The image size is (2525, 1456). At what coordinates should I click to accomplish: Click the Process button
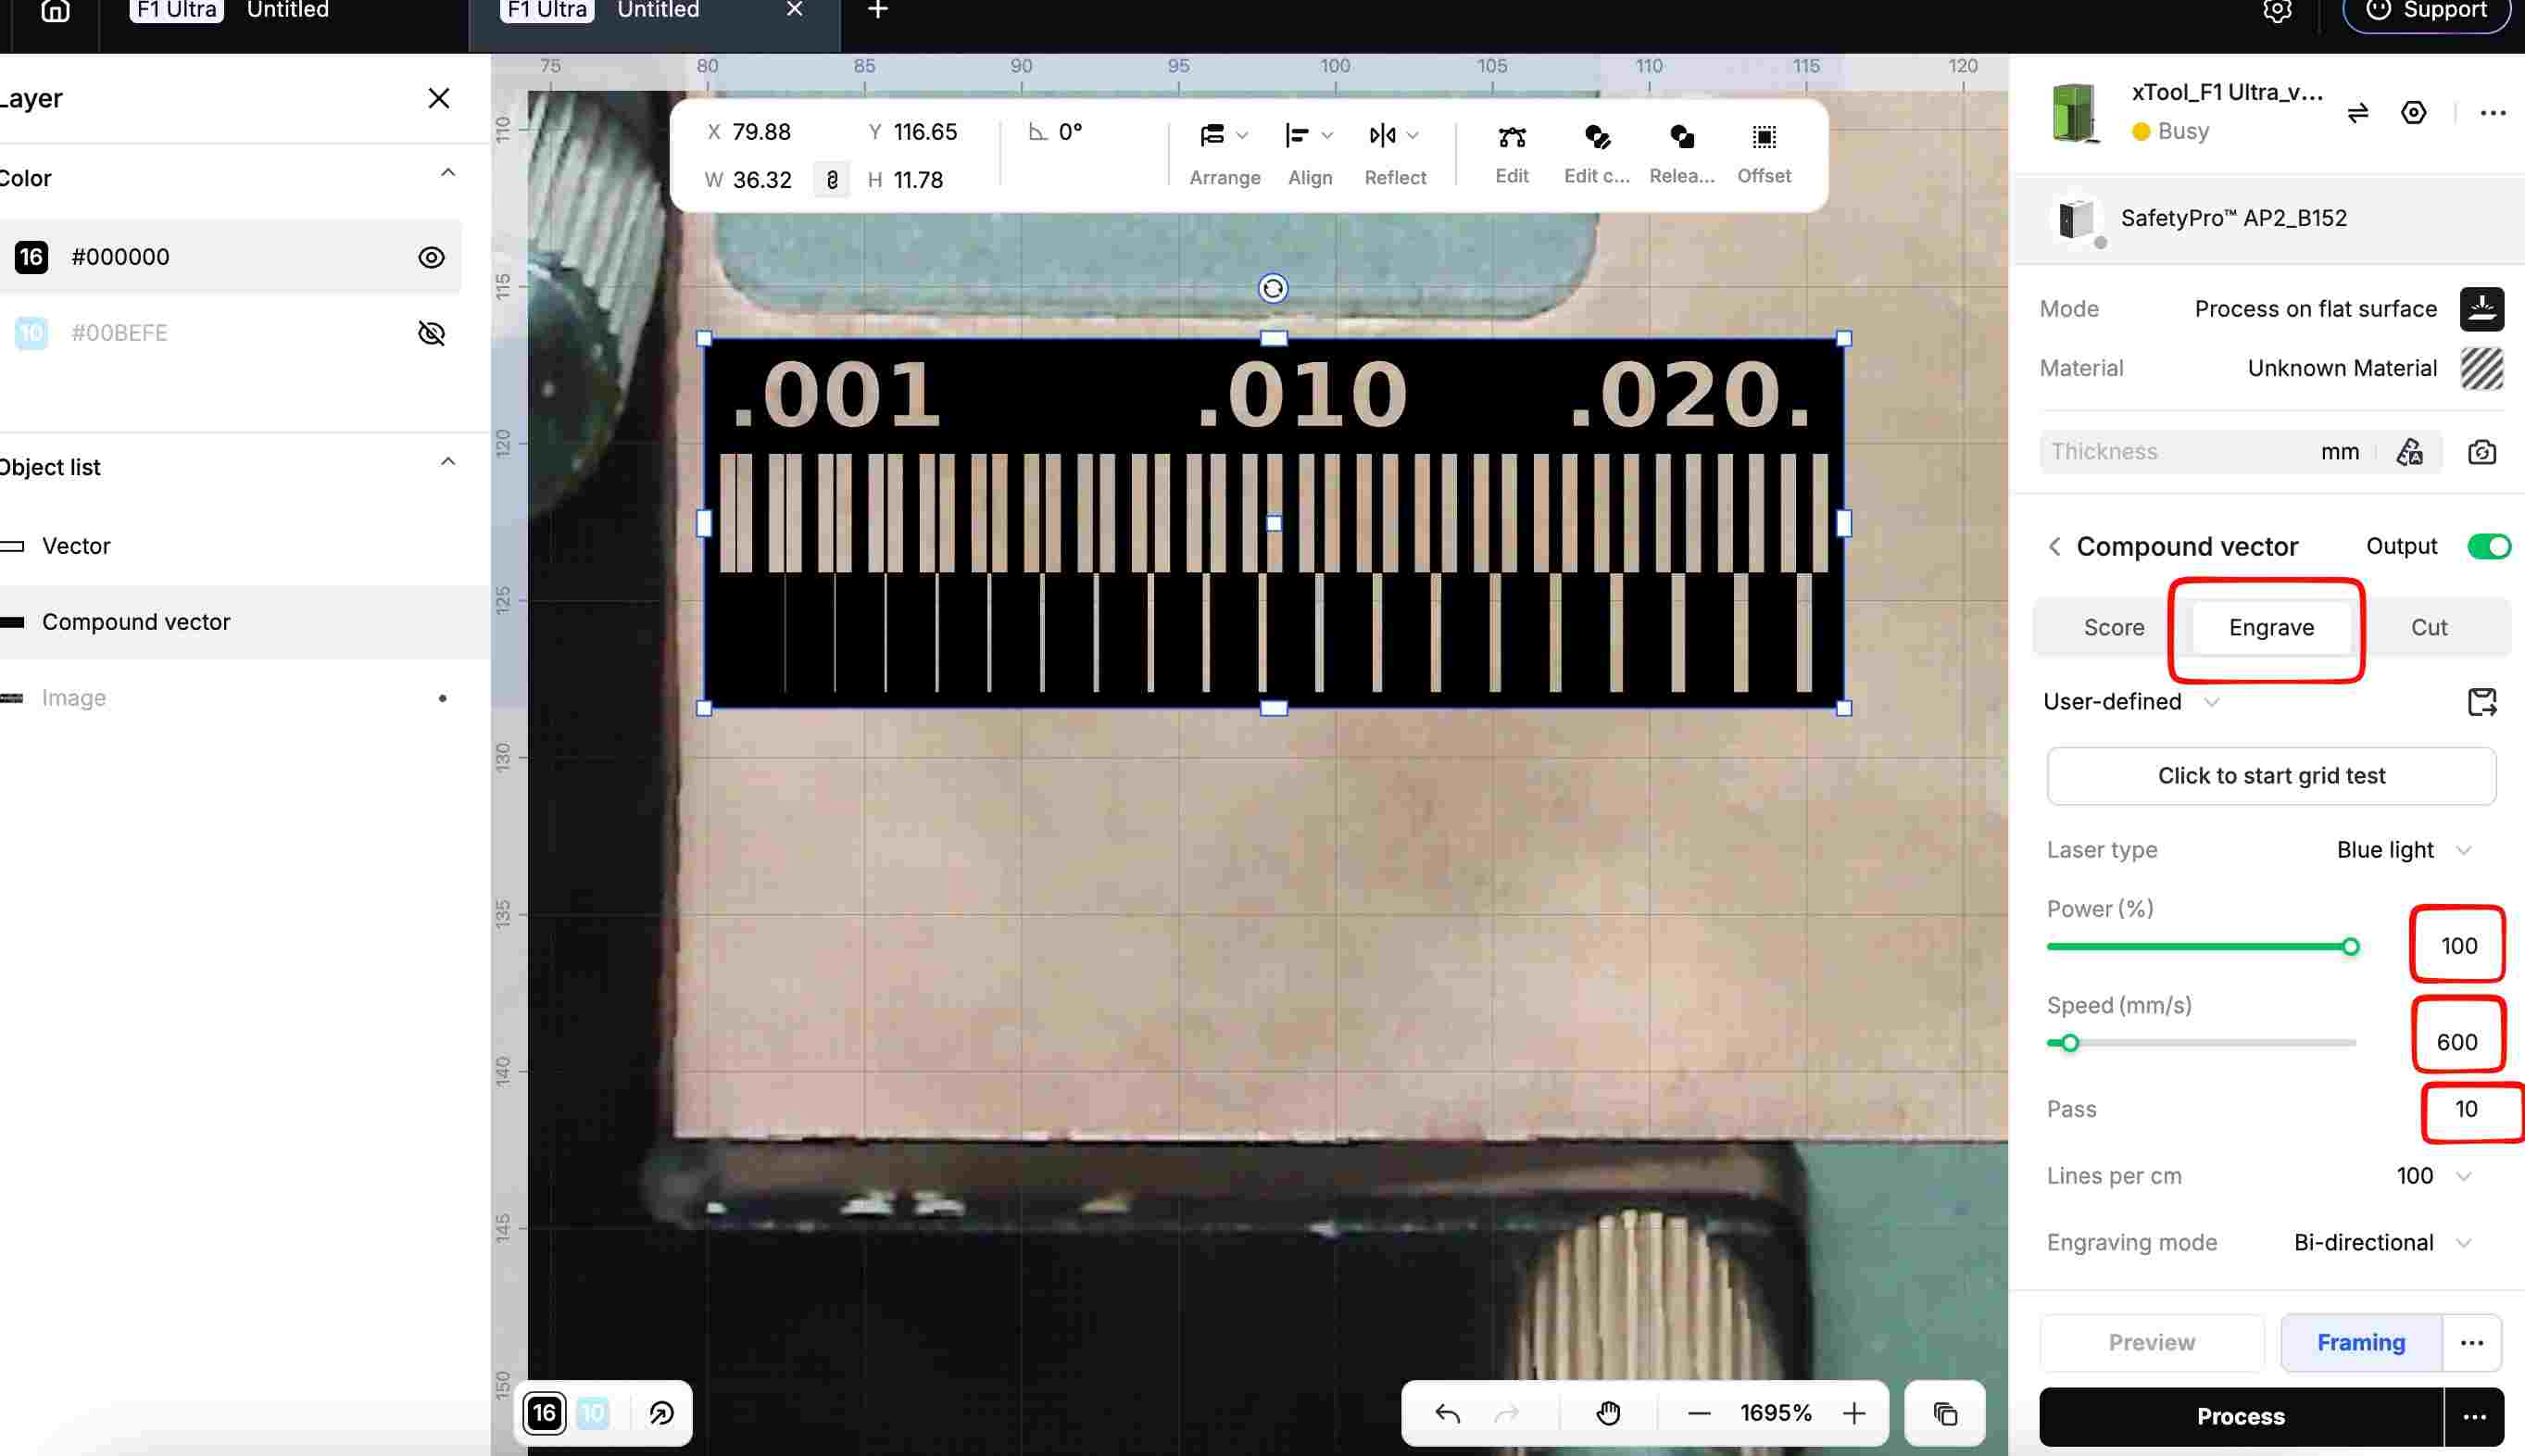click(2240, 1416)
